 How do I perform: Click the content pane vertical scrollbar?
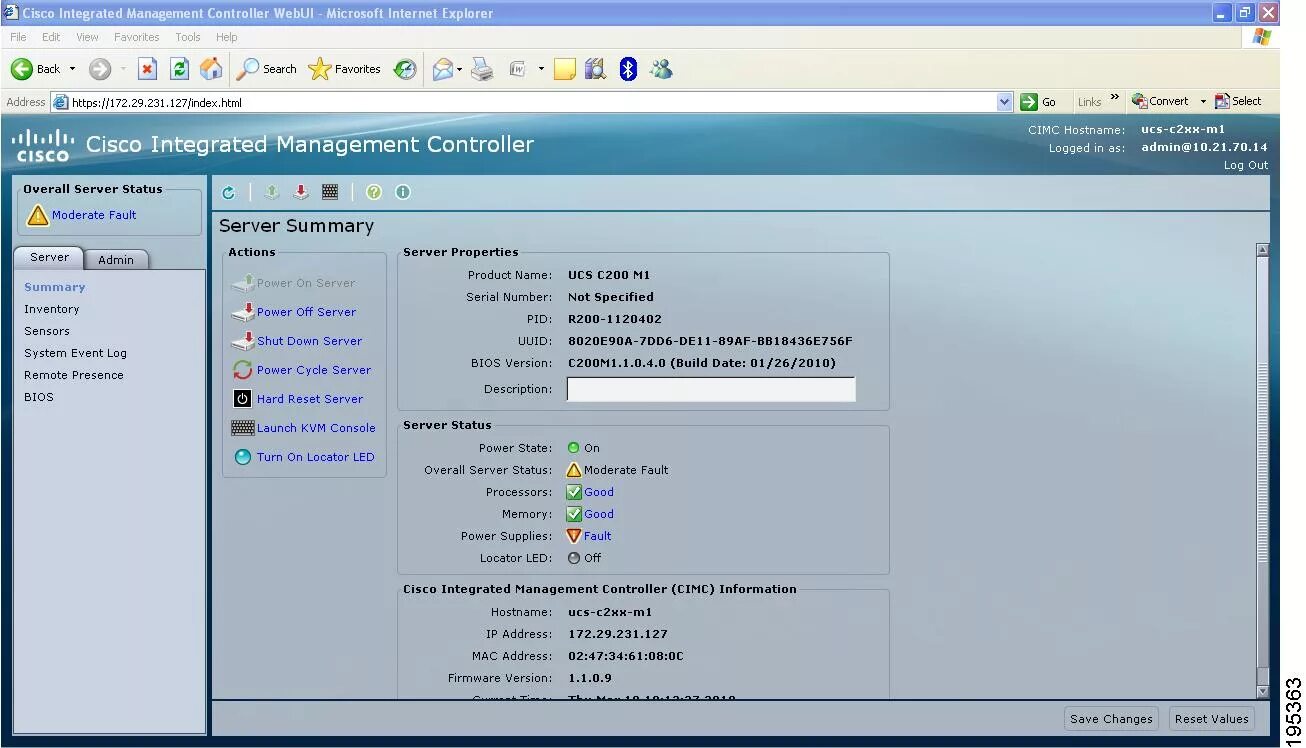(x=1262, y=470)
